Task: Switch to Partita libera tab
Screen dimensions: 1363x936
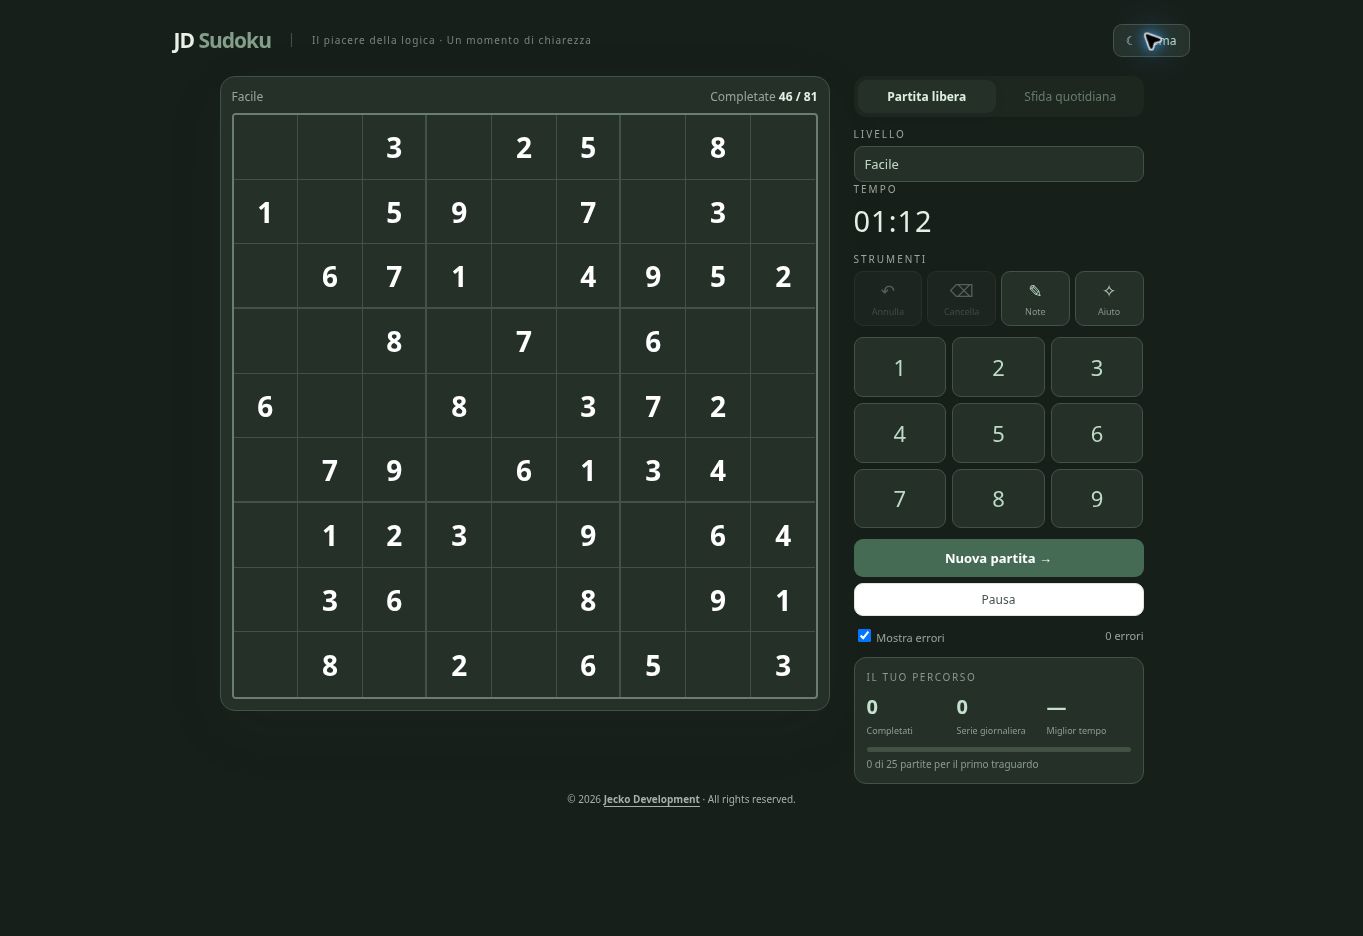Action: [926, 96]
